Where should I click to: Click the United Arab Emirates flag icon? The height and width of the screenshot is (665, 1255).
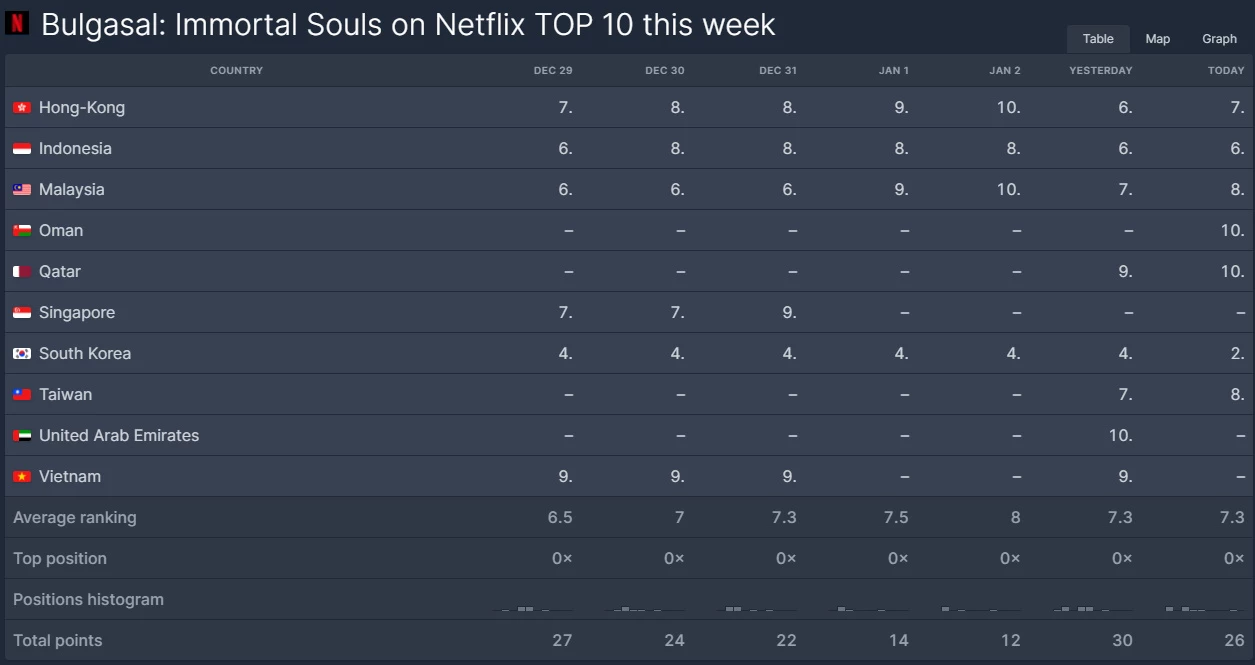click(22, 436)
